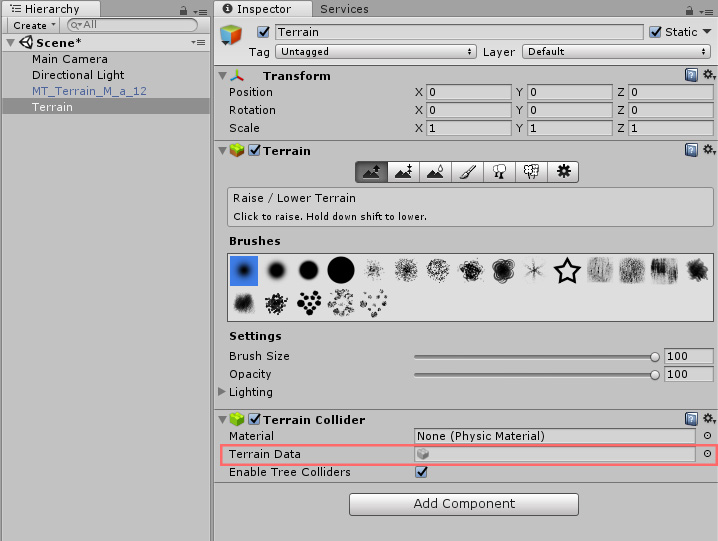Open the Tag dropdown

pos(375,51)
